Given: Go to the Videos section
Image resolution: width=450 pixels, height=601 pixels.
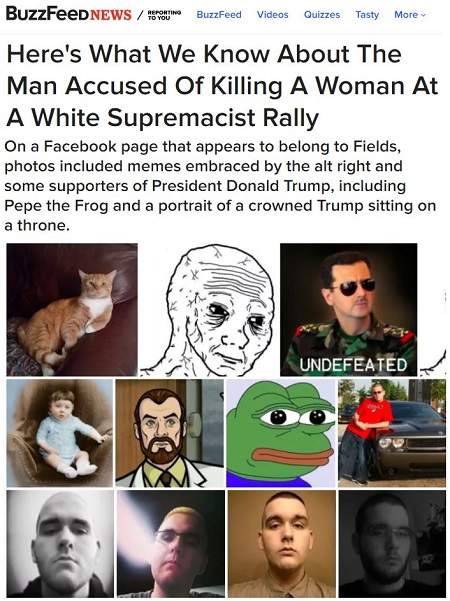Looking at the screenshot, I should coord(273,15).
